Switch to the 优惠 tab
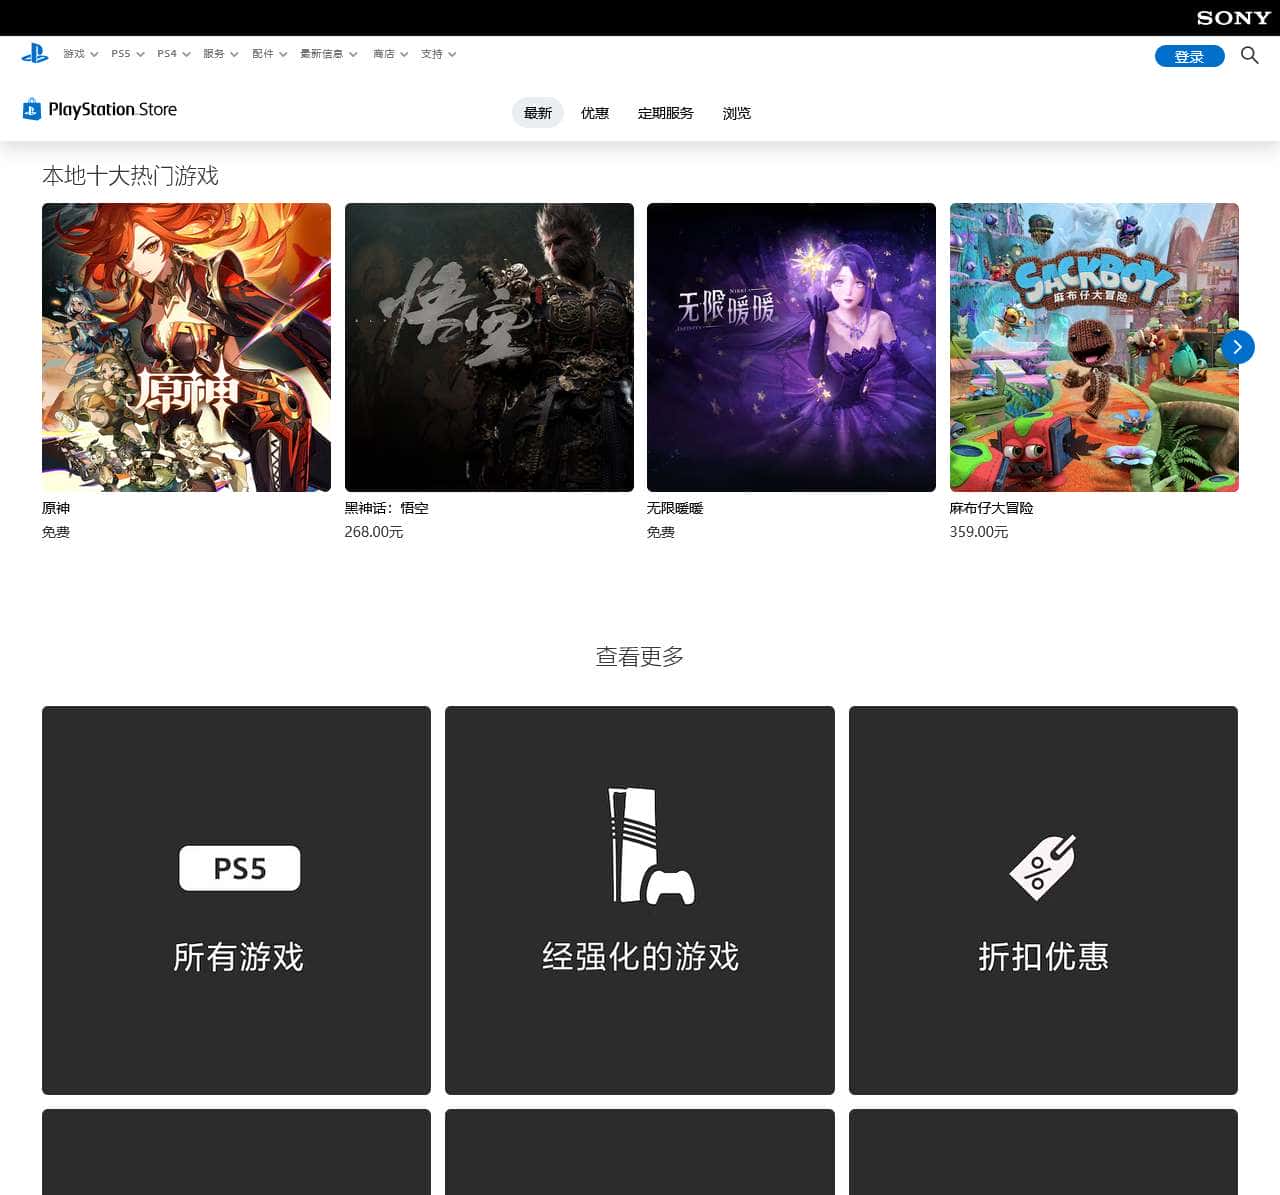 [595, 113]
